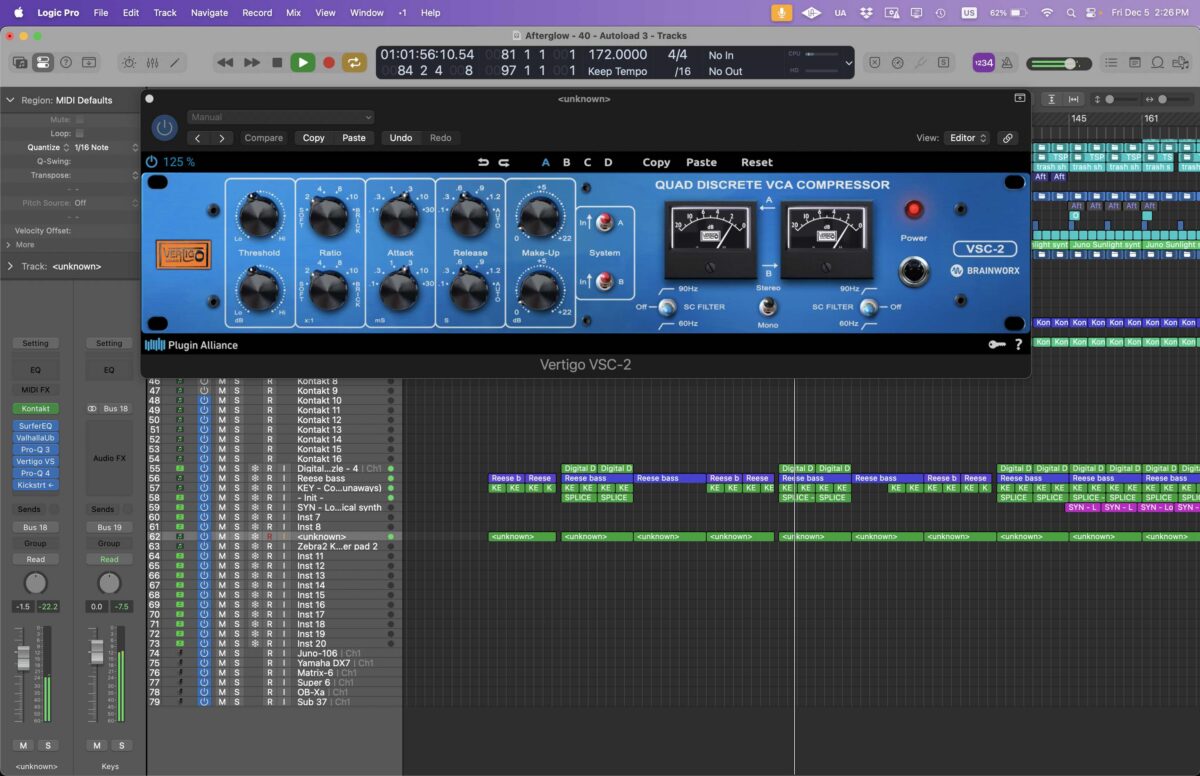Viewport: 1200px width, 776px height.
Task: Click the Compare button in the plugin header
Action: coord(263,138)
